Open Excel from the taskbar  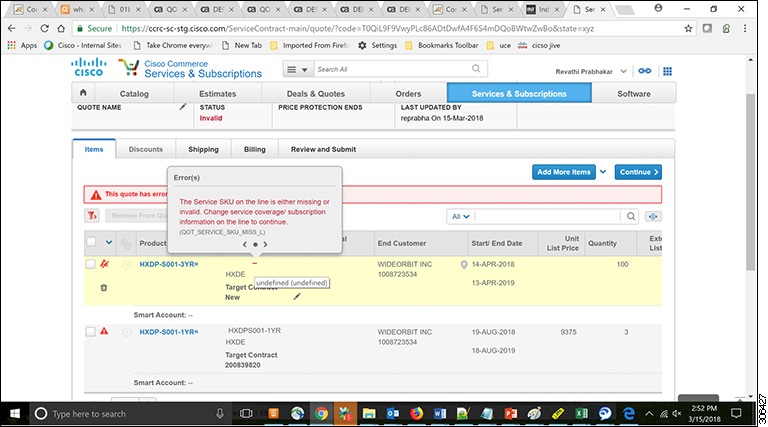click(581, 414)
